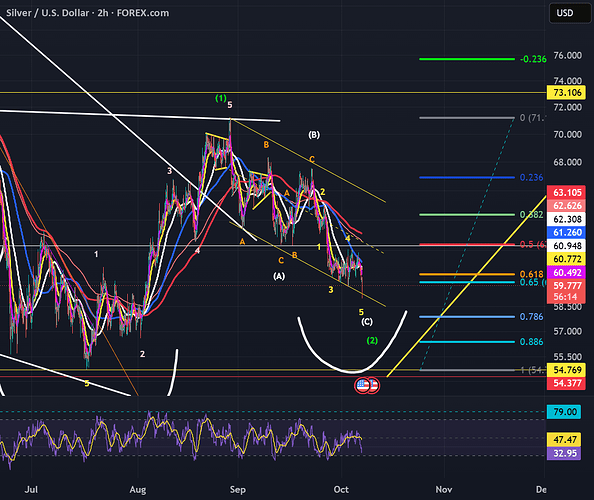
Task: Click the Nov date on time axis
Action: click(x=444, y=489)
